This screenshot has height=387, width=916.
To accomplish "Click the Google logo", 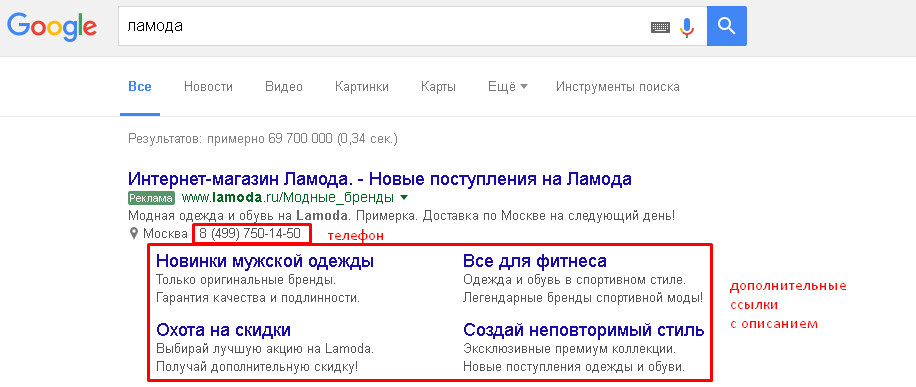I will 52,27.
